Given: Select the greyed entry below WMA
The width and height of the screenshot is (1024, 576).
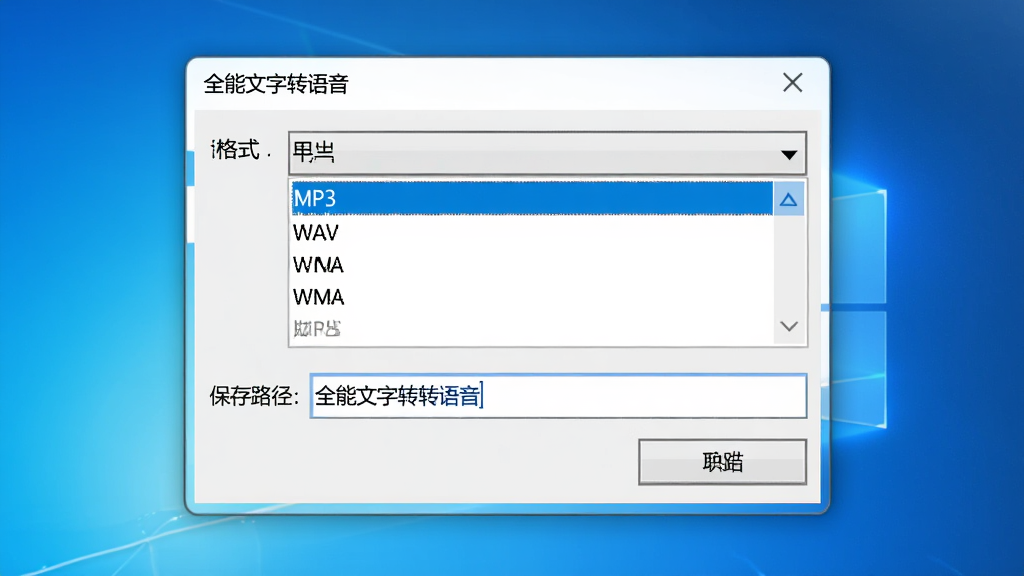Looking at the screenshot, I should 532,328.
